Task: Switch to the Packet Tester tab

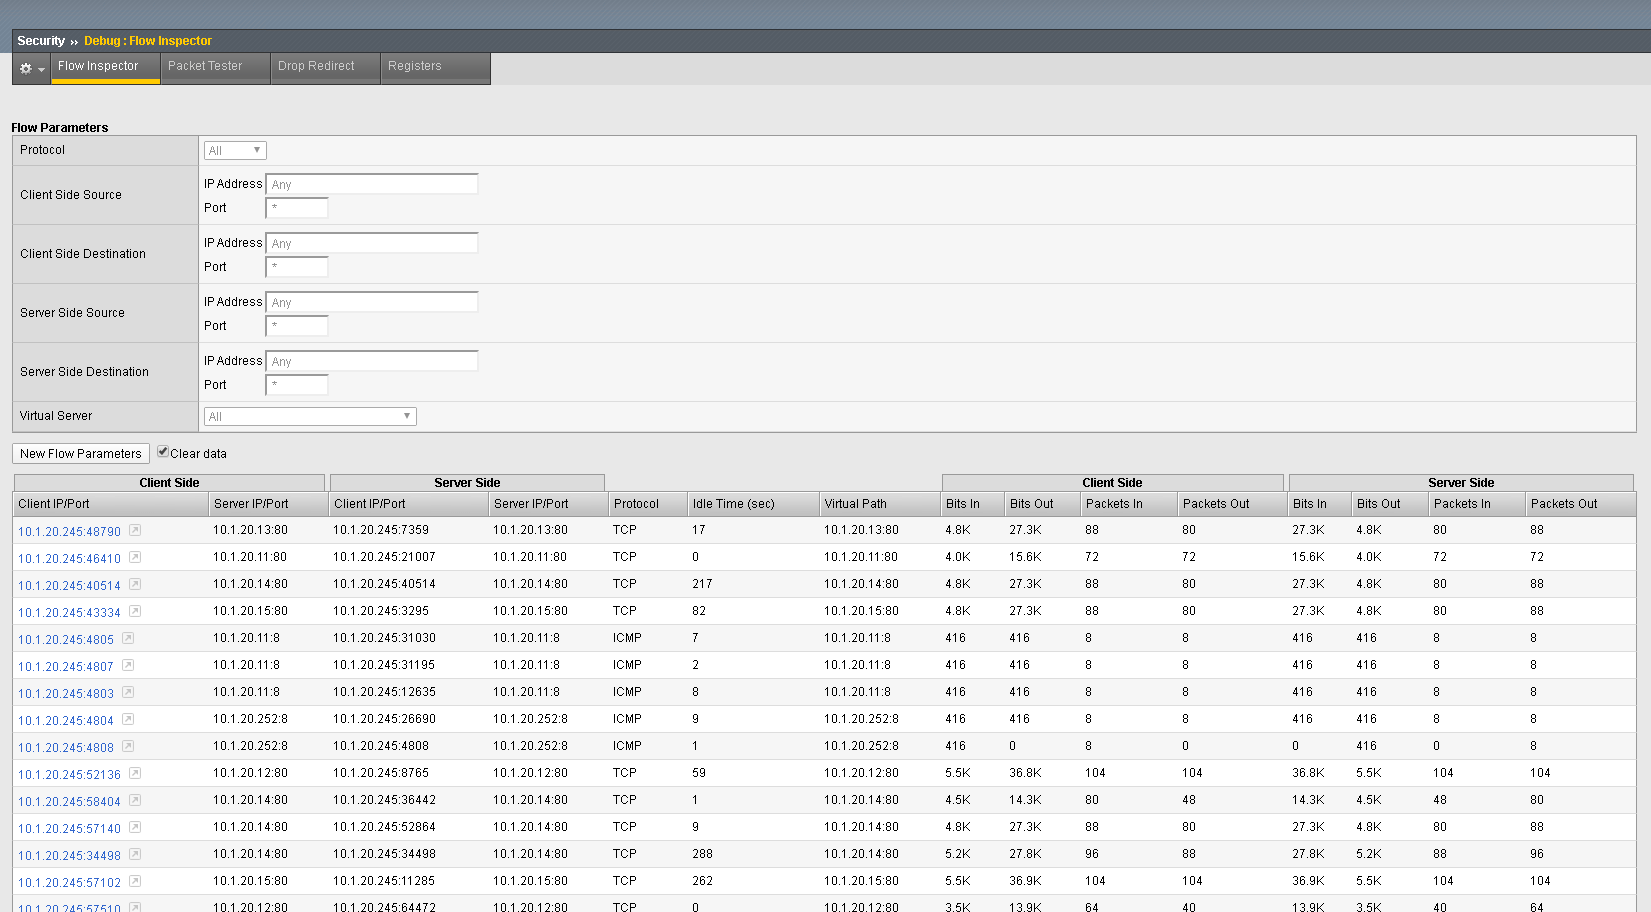Action: point(215,67)
